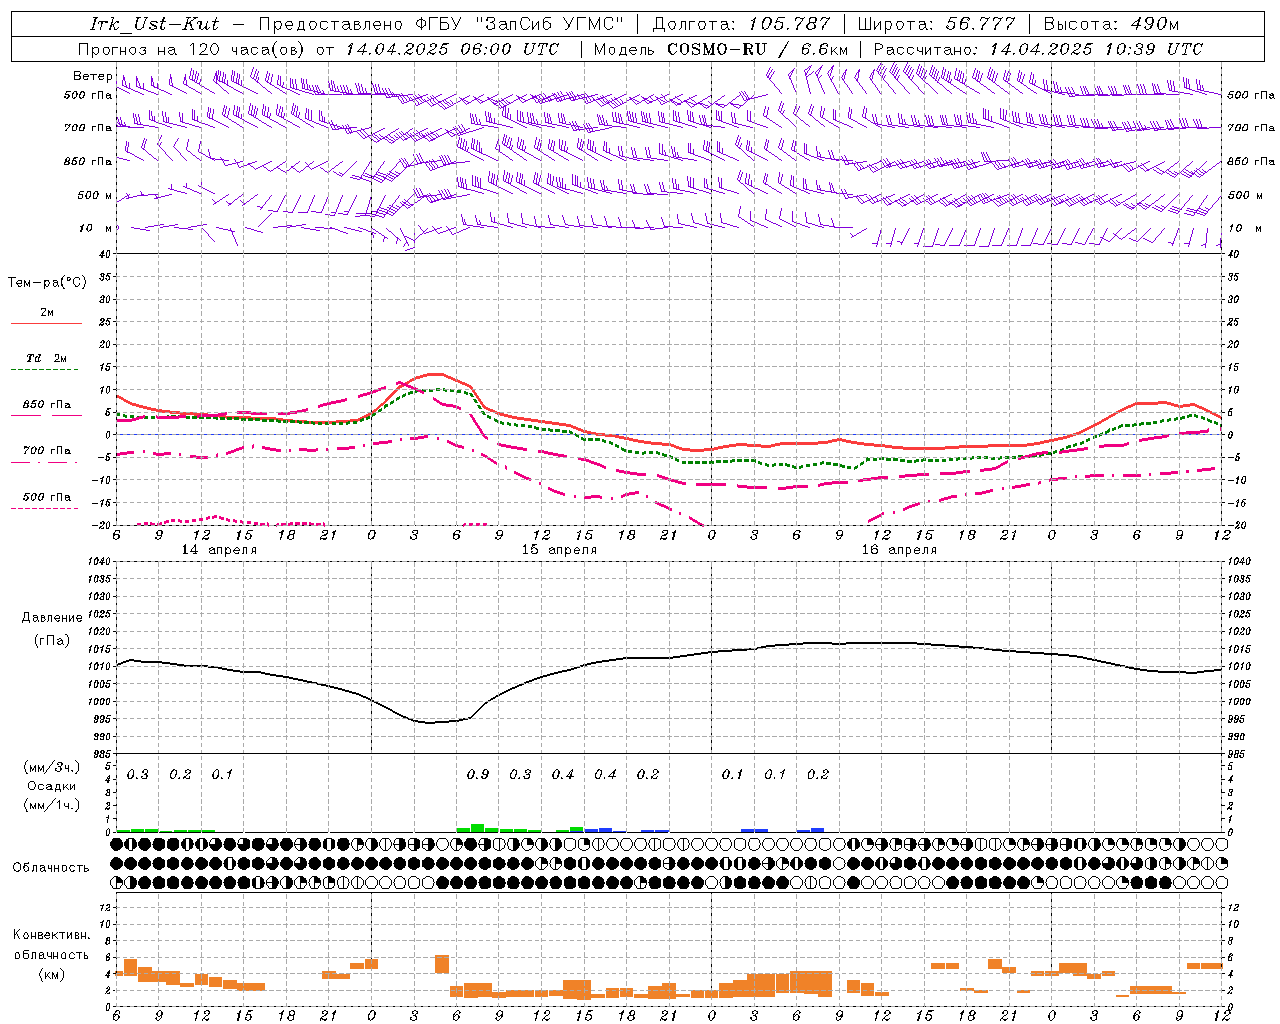Select the Широта: 56.777 value
Screen dimensions: 1280x1024
pos(936,24)
